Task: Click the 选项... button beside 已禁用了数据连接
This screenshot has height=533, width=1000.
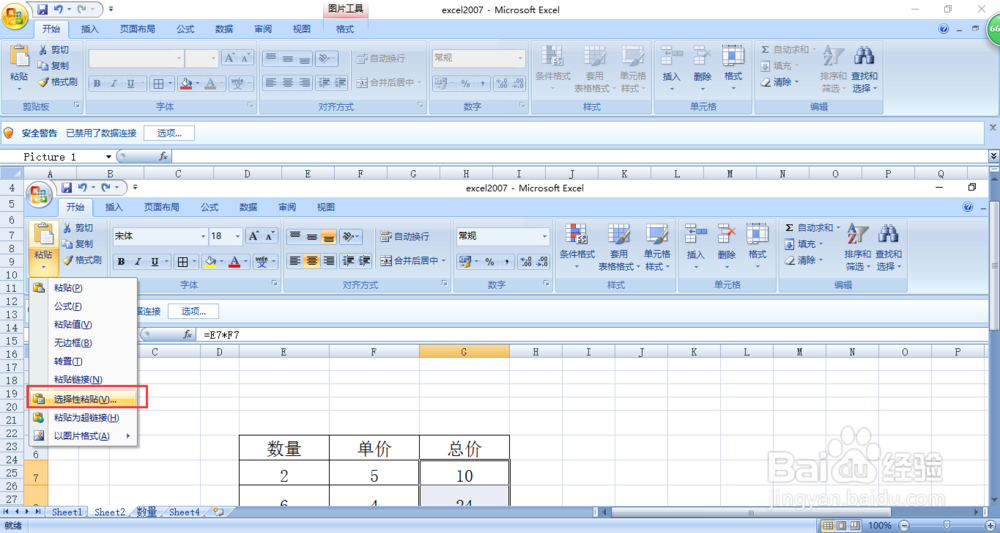Action: click(x=169, y=133)
